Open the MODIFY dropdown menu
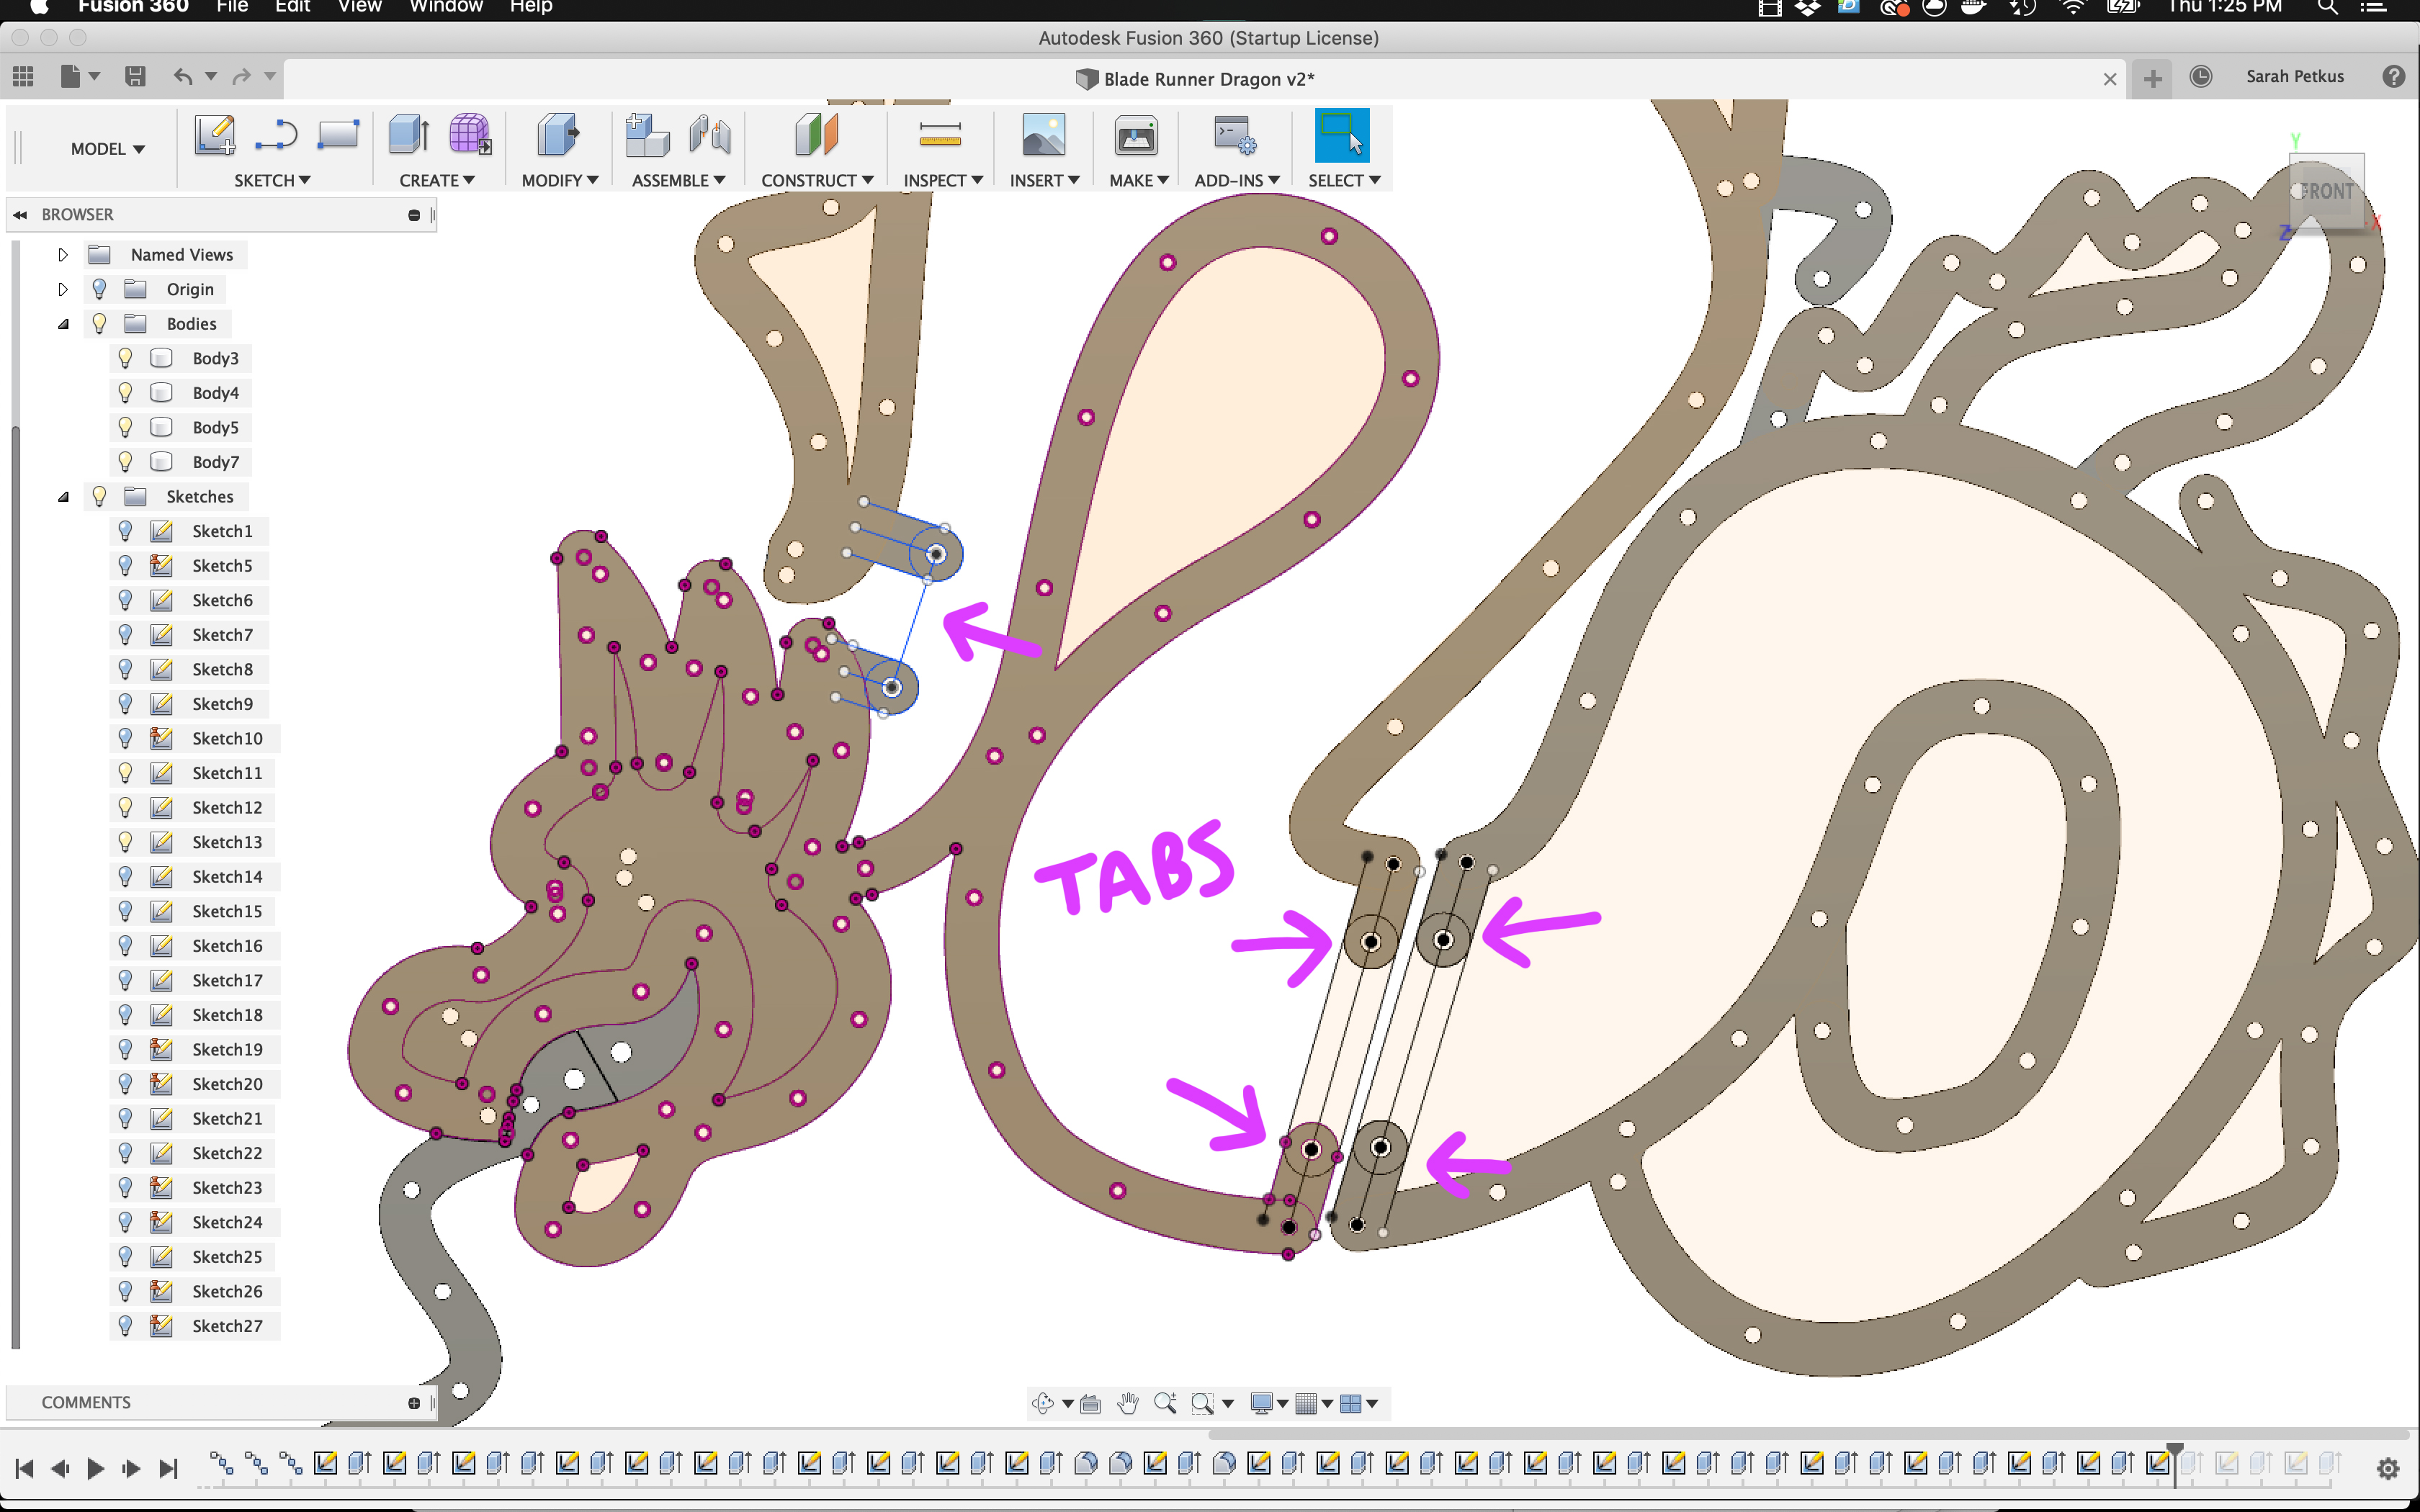2420x1512 pixels. click(559, 180)
